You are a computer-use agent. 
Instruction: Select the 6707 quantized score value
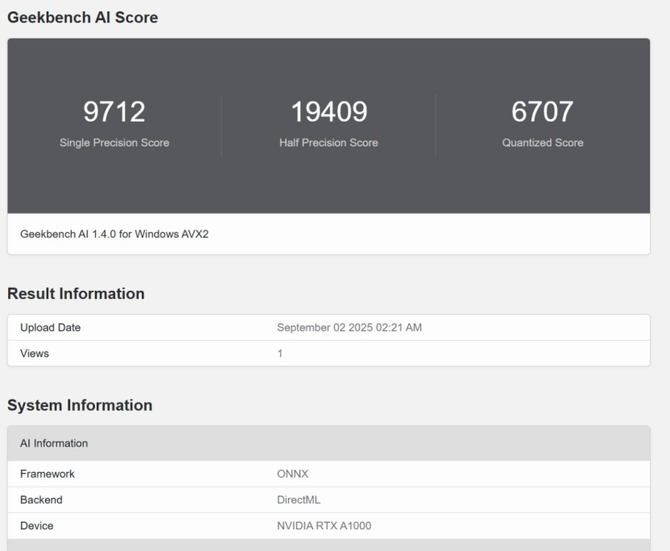click(542, 111)
